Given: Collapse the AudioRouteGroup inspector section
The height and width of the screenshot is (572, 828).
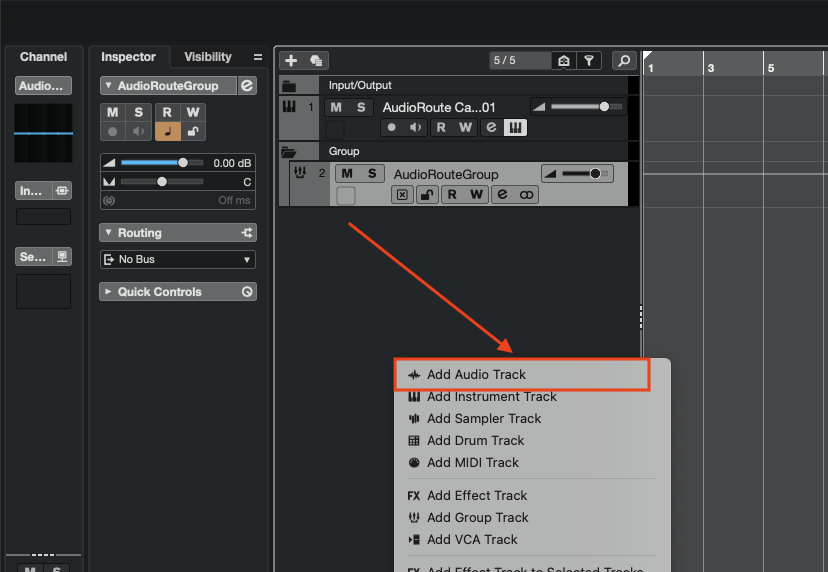Looking at the screenshot, I should click(x=108, y=85).
